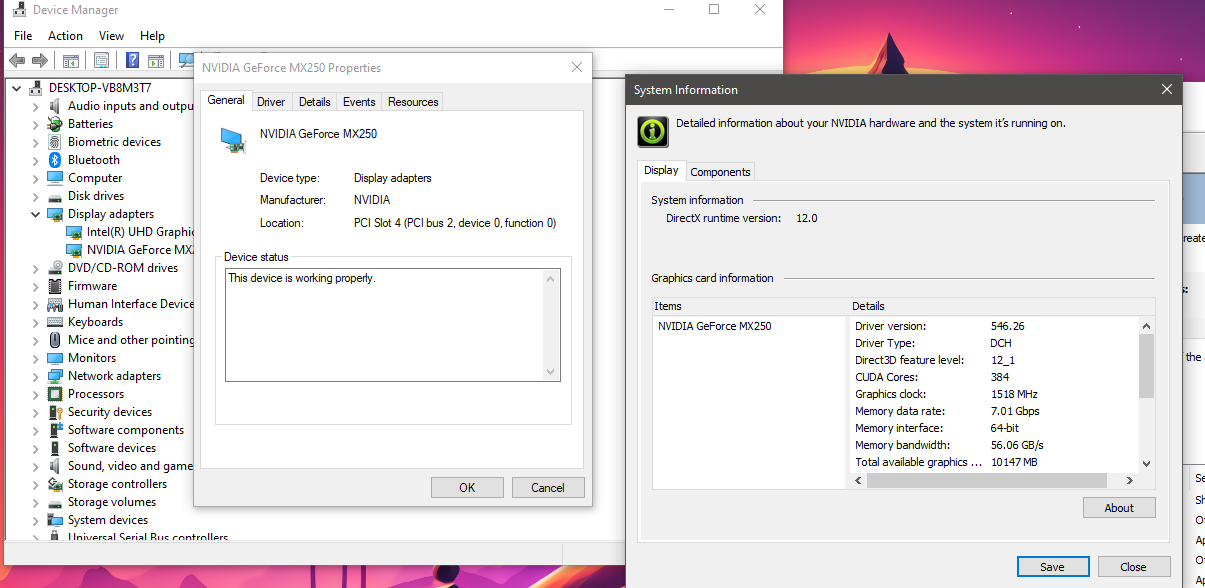Select the Keyboards category icon
The image size is (1205, 588).
[55, 322]
